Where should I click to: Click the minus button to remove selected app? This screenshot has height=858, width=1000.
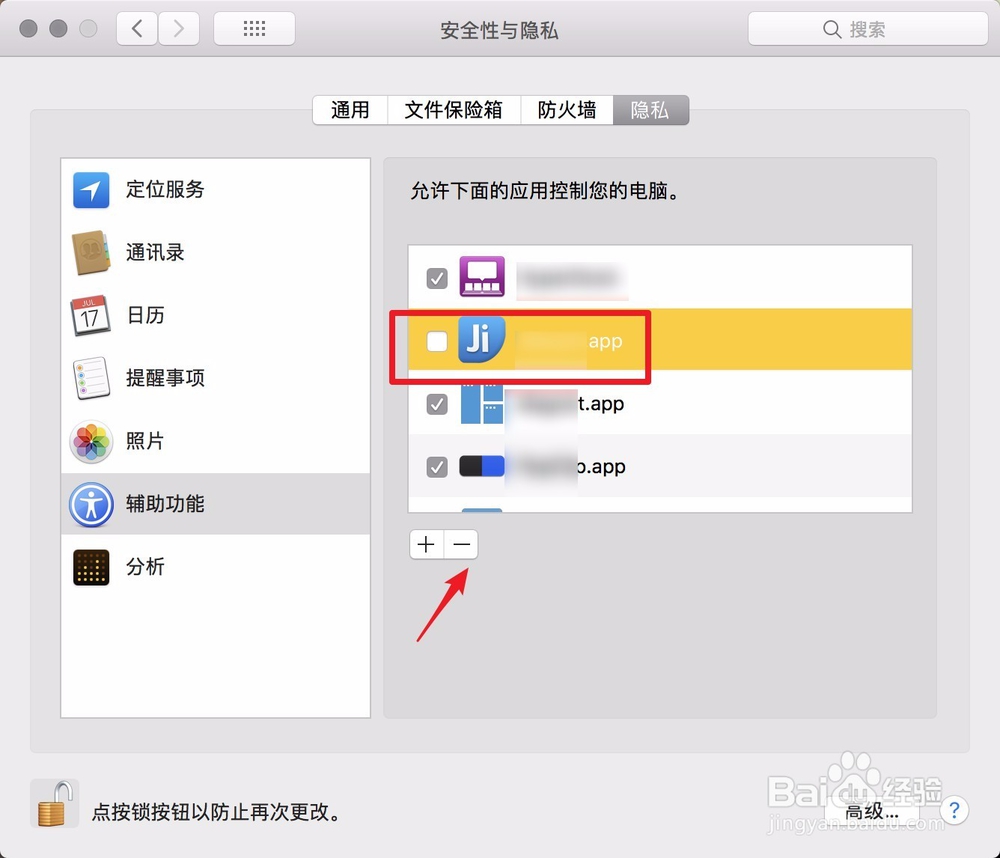coord(461,544)
